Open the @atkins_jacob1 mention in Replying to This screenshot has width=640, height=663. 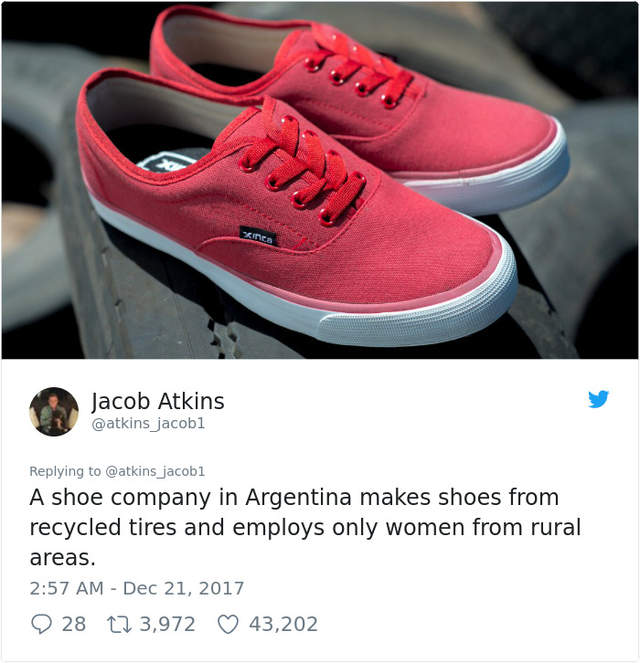[x=155, y=471]
